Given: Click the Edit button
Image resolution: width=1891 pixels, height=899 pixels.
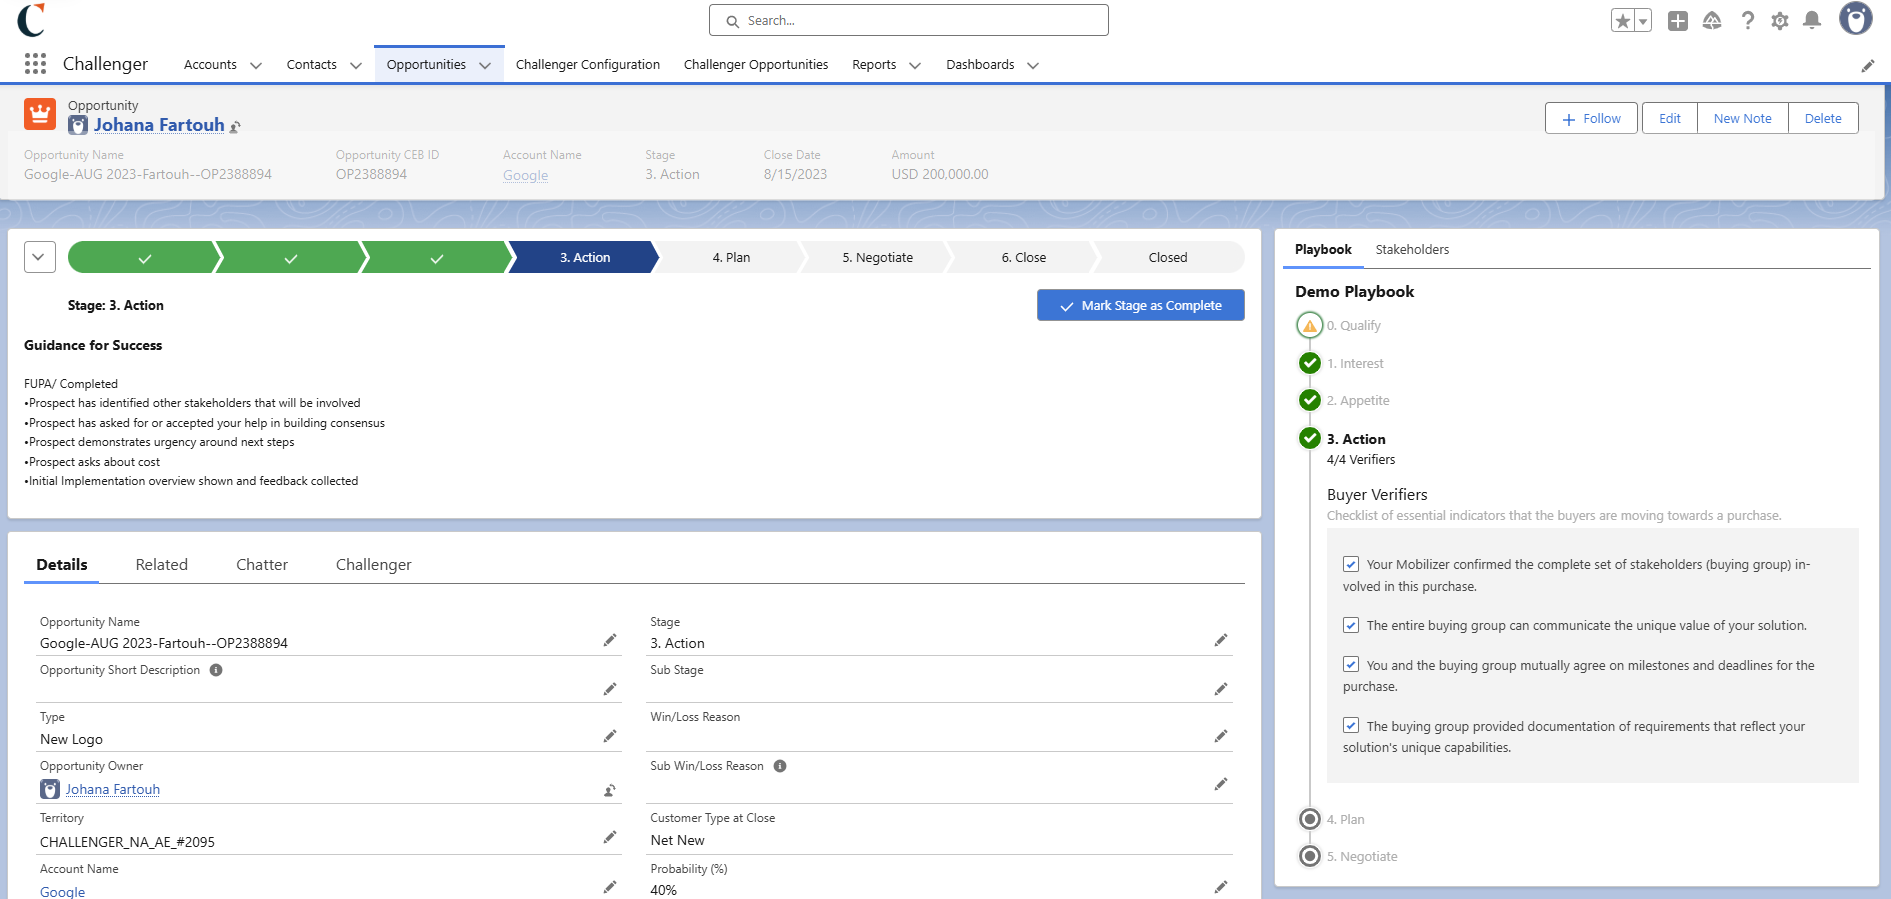Looking at the screenshot, I should click(x=1670, y=118).
